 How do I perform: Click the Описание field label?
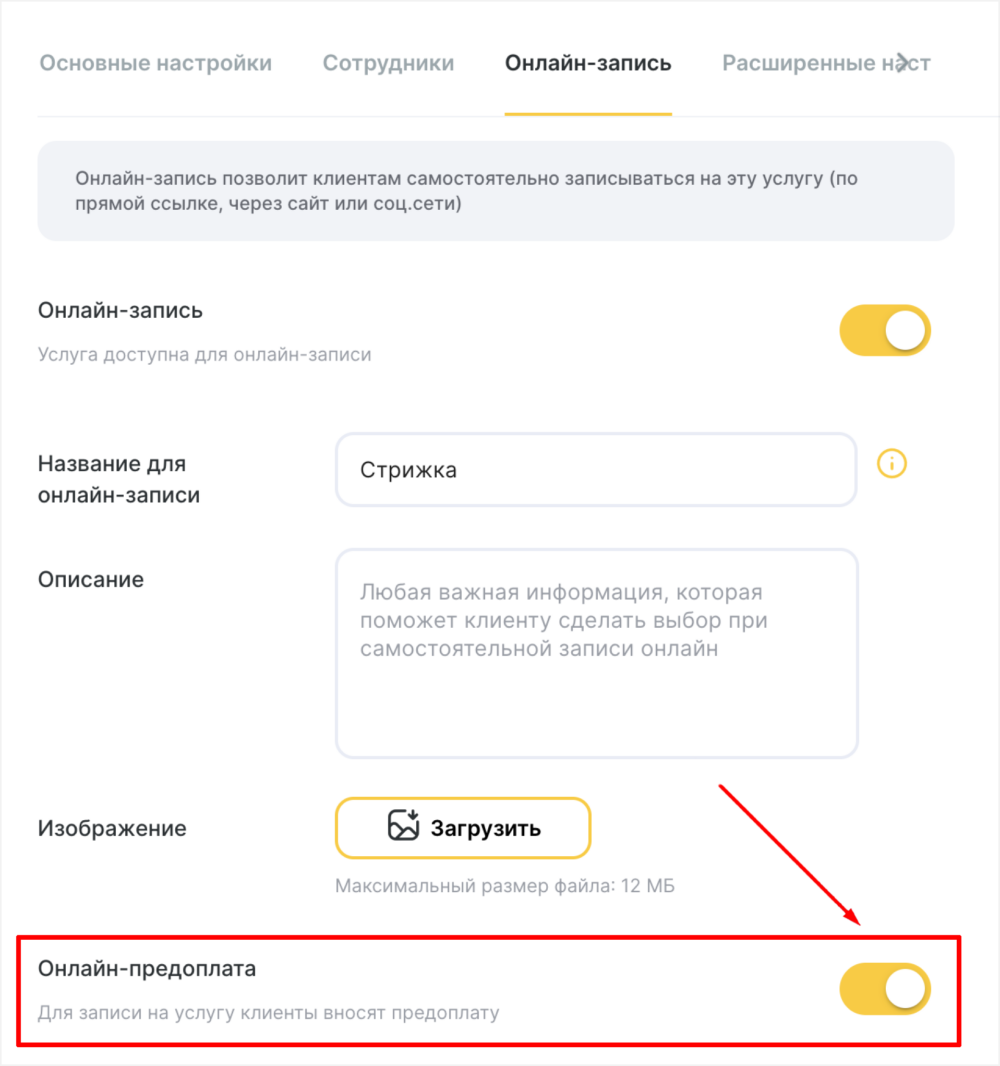(x=91, y=580)
